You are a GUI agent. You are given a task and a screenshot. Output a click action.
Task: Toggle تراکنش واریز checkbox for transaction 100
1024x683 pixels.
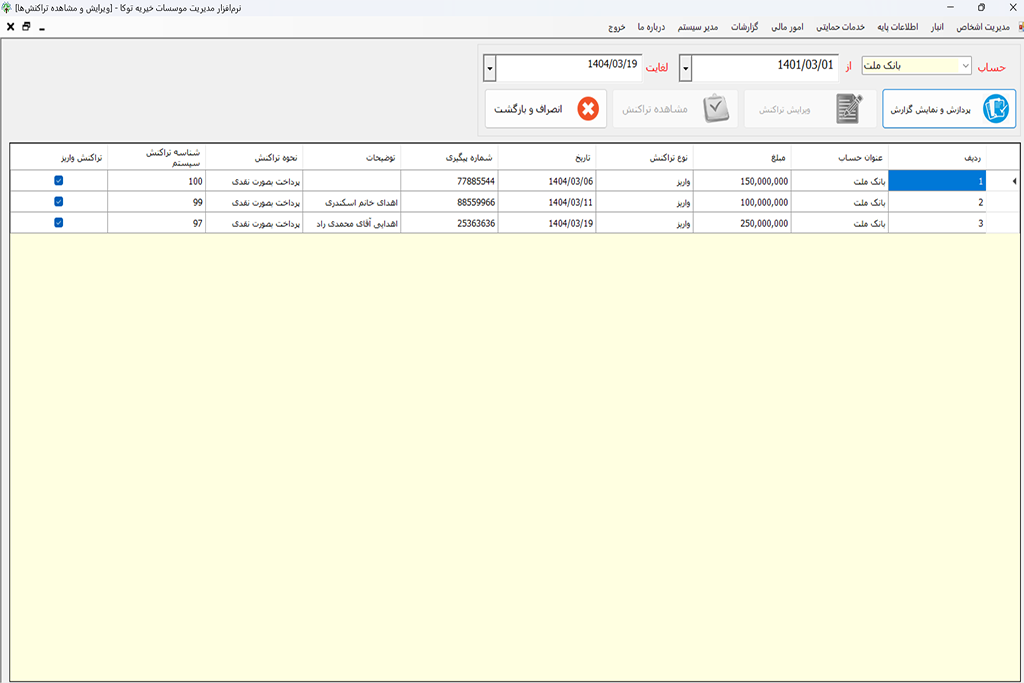pyautogui.click(x=59, y=181)
